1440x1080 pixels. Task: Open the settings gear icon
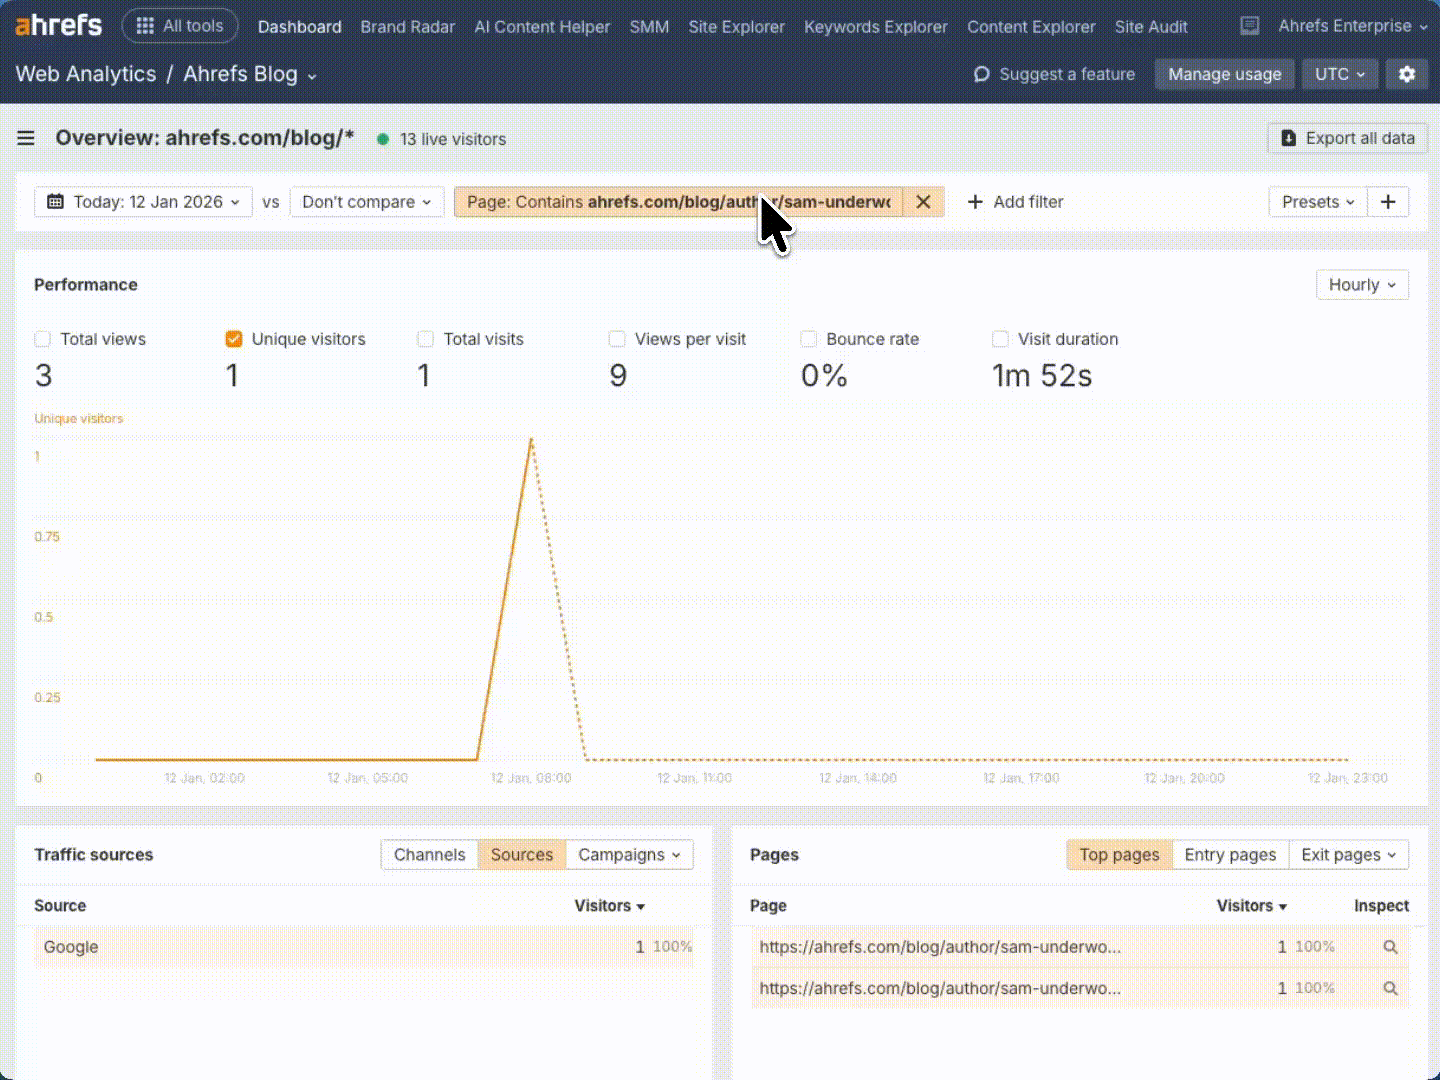(x=1407, y=74)
